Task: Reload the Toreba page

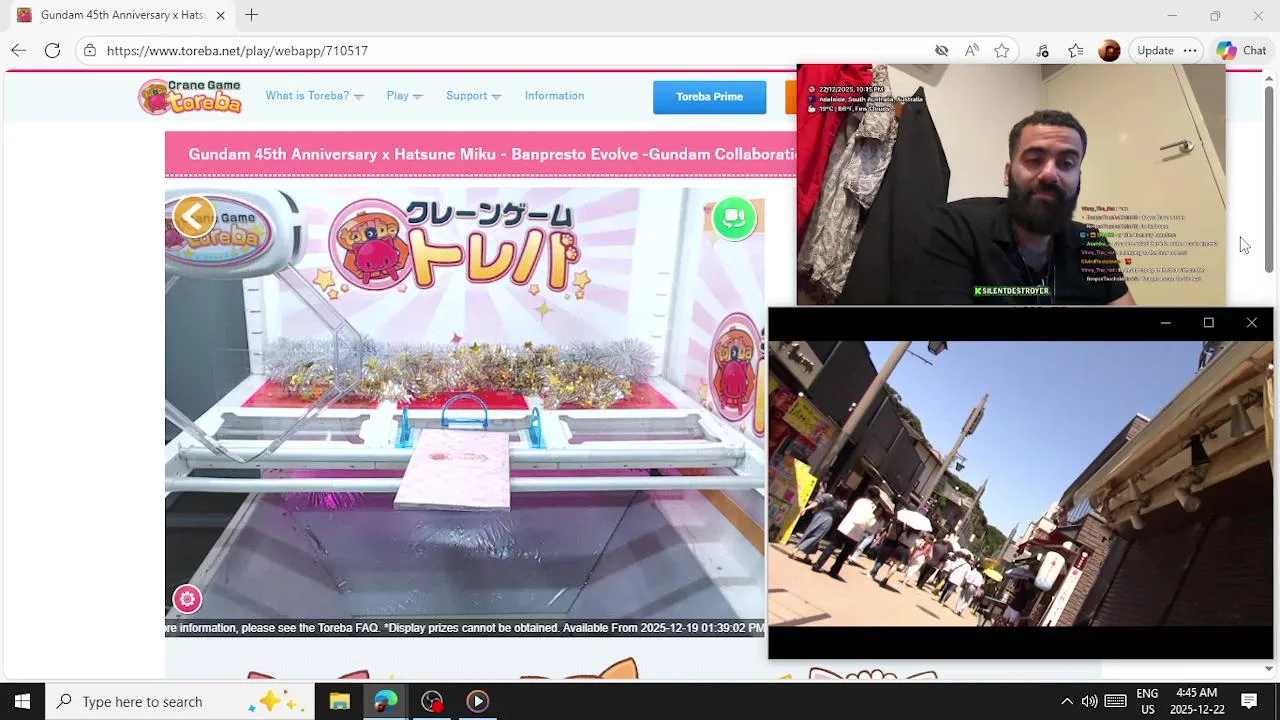Action: click(52, 50)
